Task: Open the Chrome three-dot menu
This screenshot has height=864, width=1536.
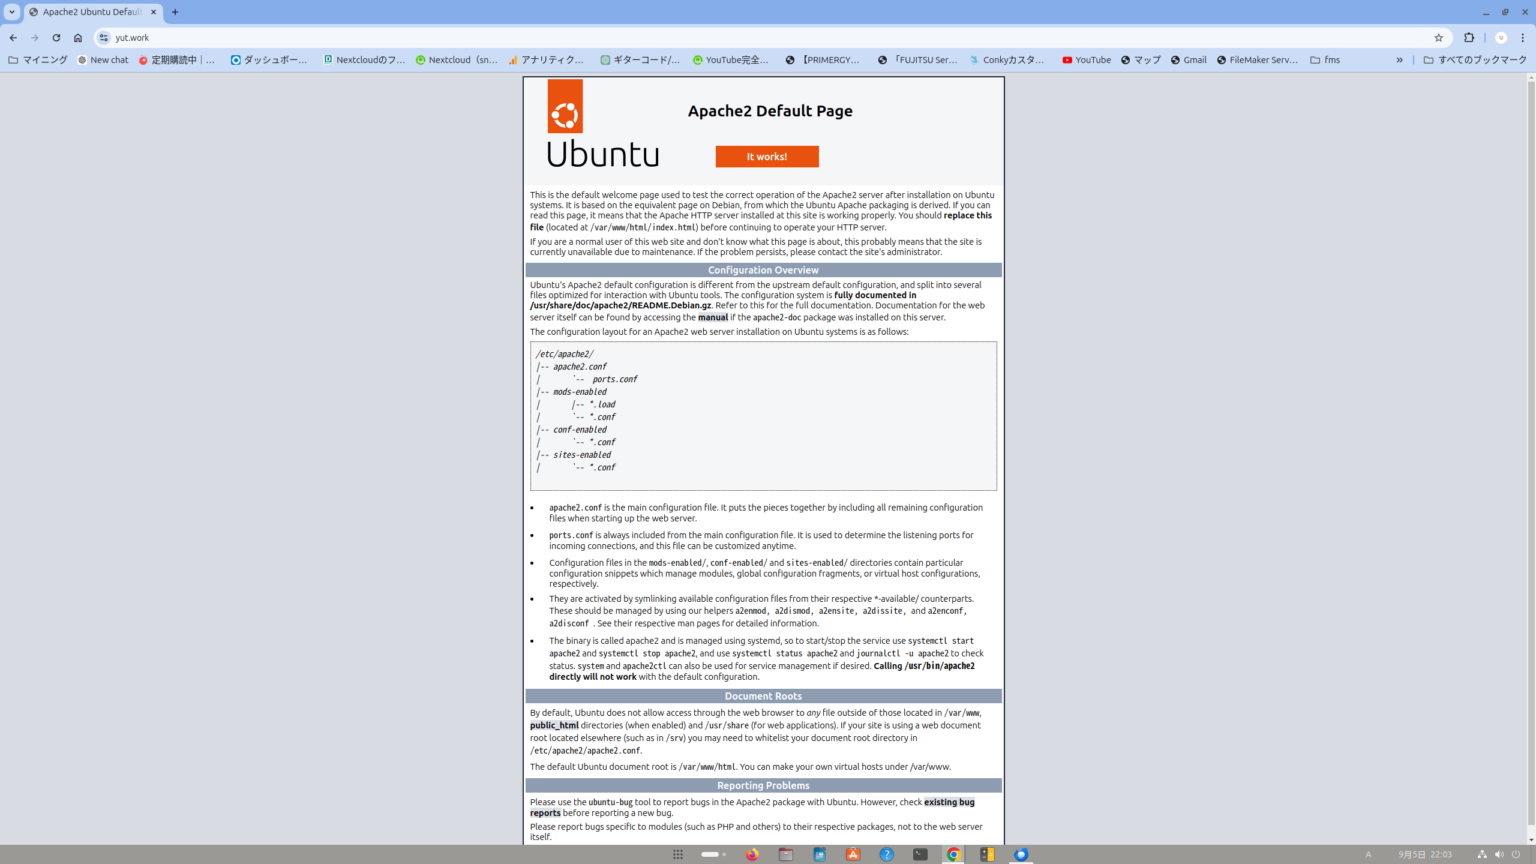Action: (1522, 38)
